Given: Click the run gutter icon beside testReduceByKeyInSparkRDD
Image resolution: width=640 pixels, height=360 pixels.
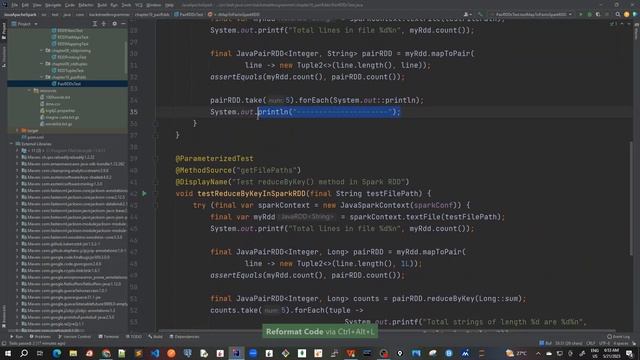Looking at the screenshot, I should coord(144,193).
